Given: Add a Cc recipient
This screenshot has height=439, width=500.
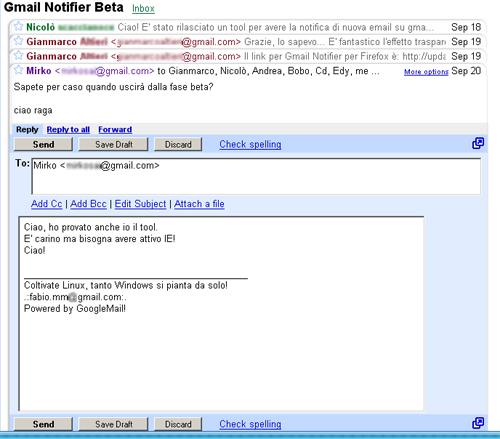Looking at the screenshot, I should point(47,204).
